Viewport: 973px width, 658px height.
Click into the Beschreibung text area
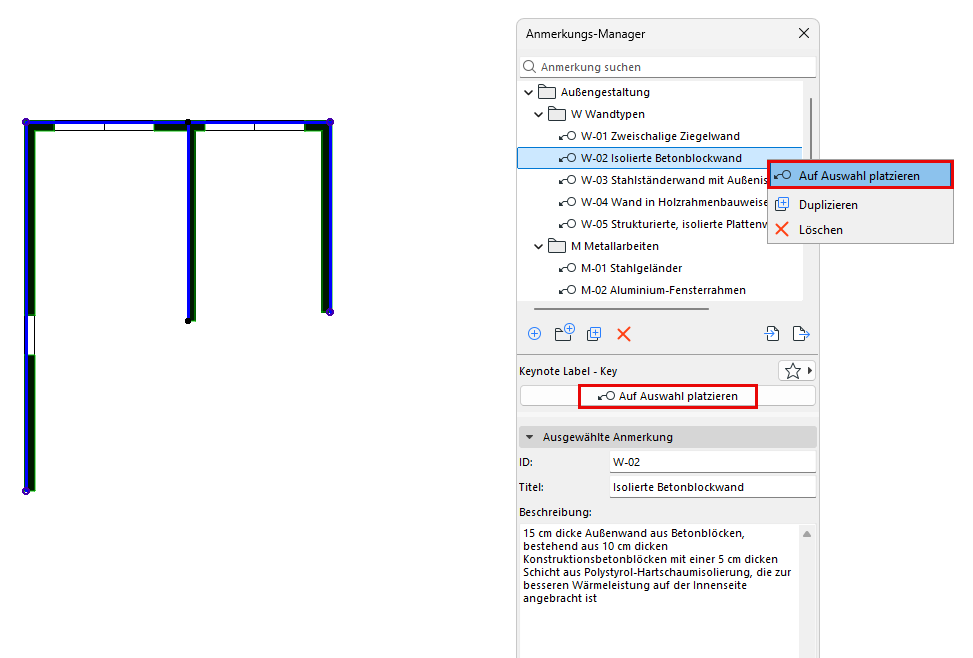click(660, 590)
